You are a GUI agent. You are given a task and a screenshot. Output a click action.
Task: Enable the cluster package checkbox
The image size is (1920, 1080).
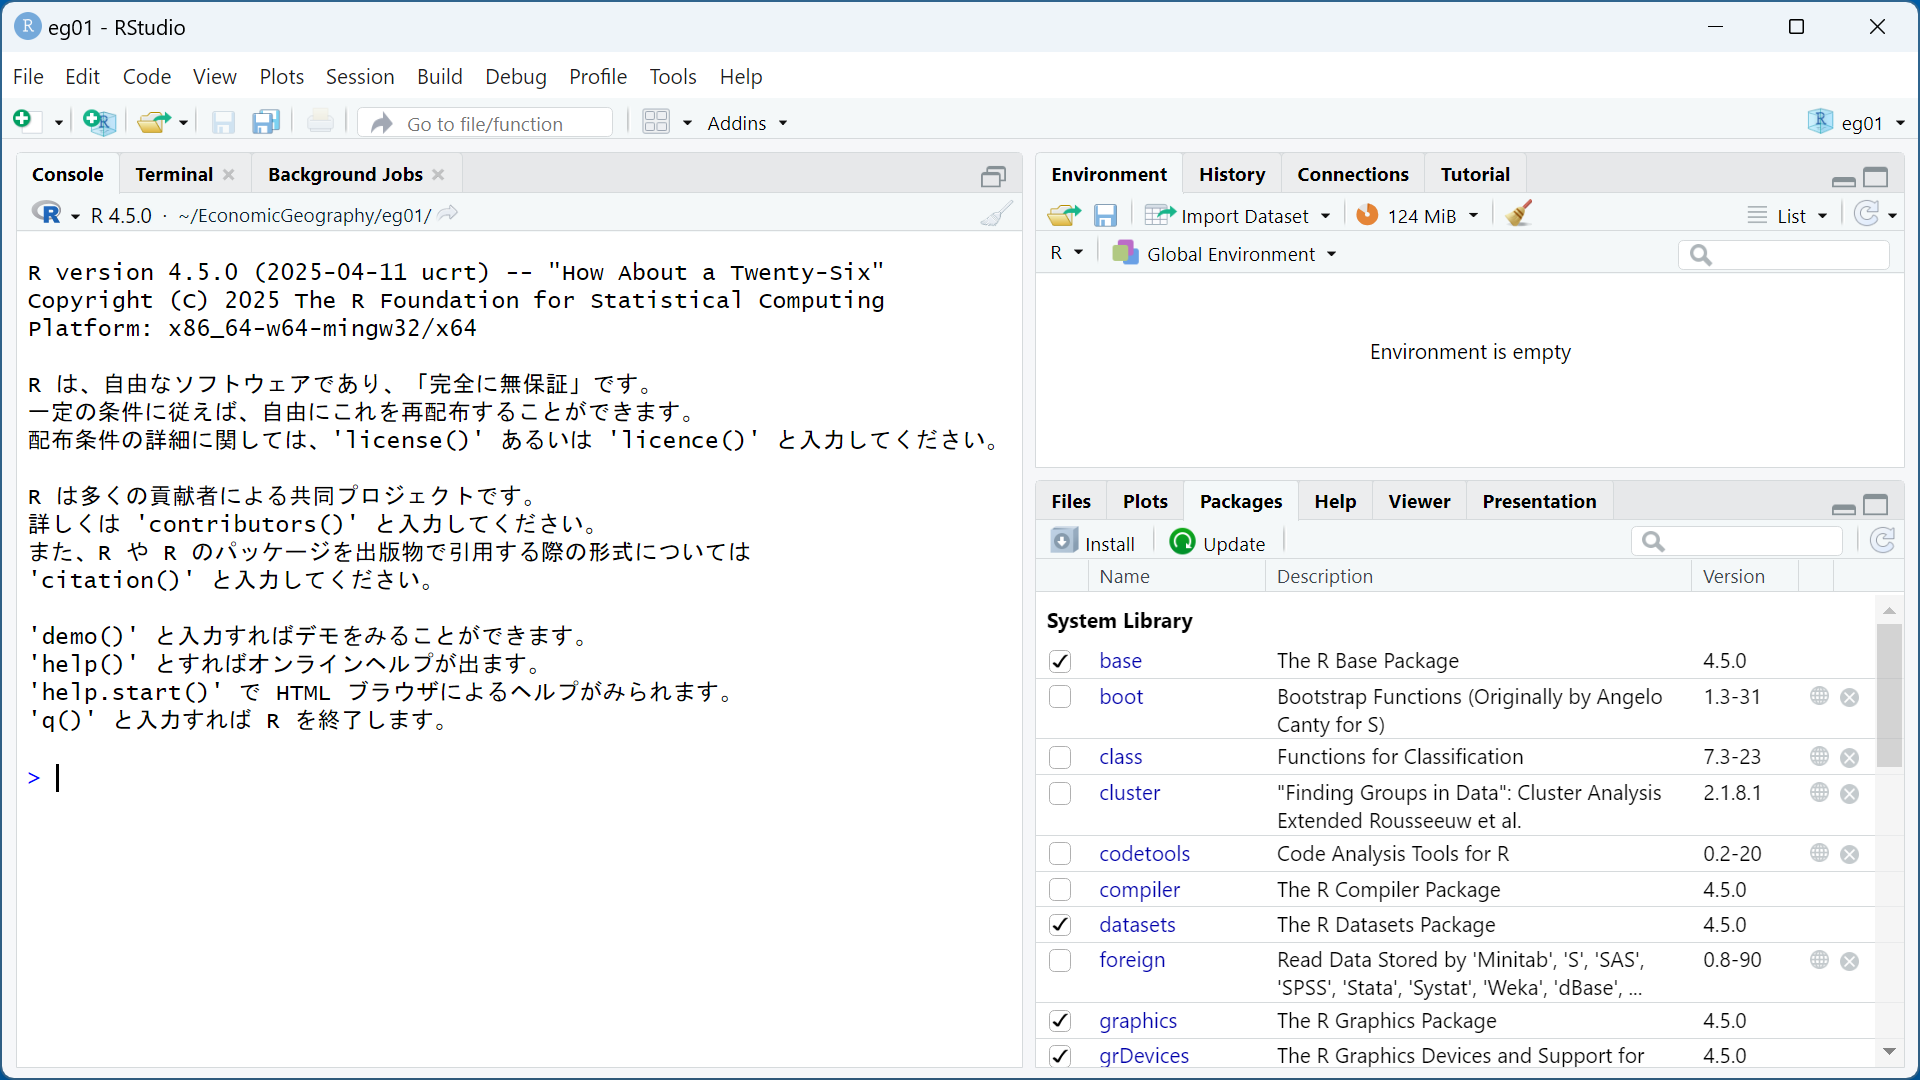(x=1060, y=793)
